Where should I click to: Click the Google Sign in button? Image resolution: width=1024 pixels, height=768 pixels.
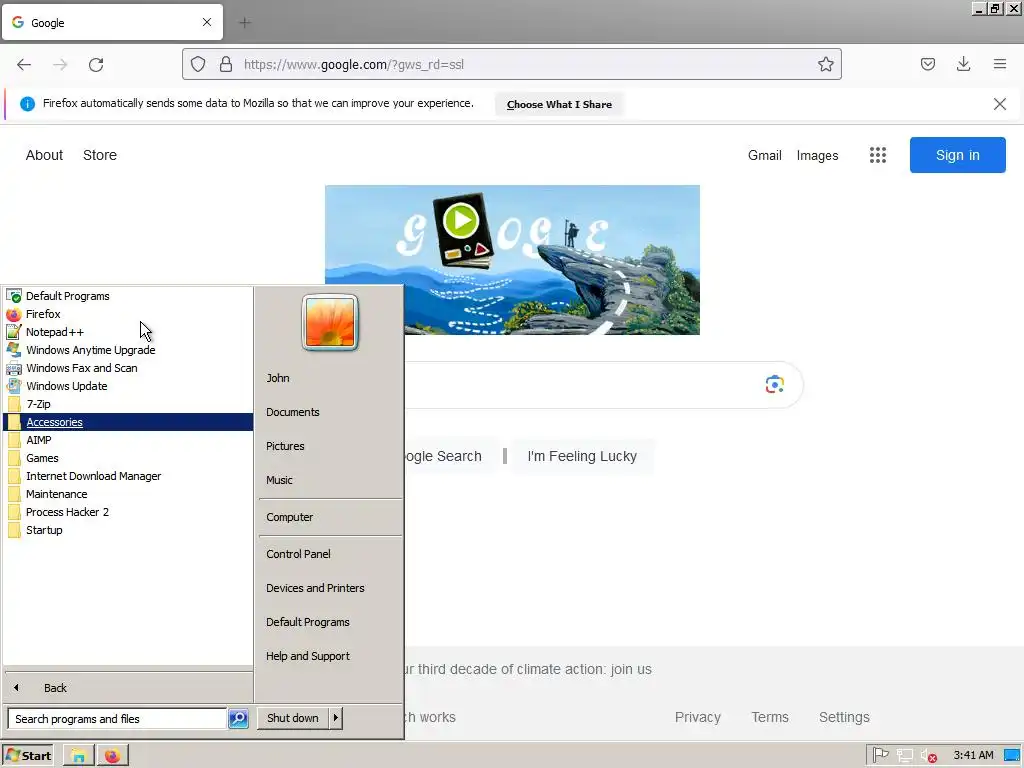(x=957, y=155)
